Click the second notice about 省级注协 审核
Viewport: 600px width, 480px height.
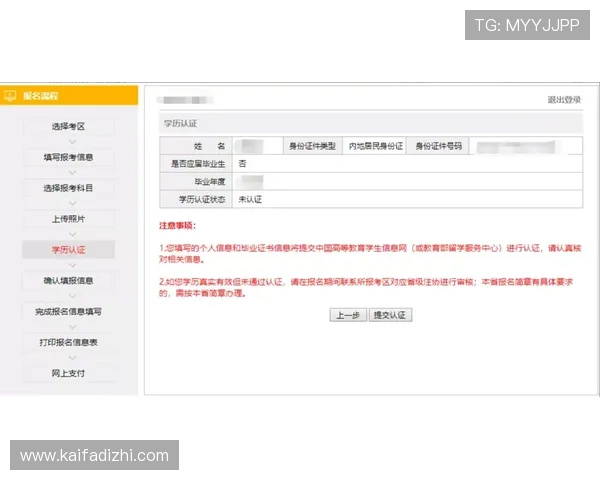click(x=366, y=287)
